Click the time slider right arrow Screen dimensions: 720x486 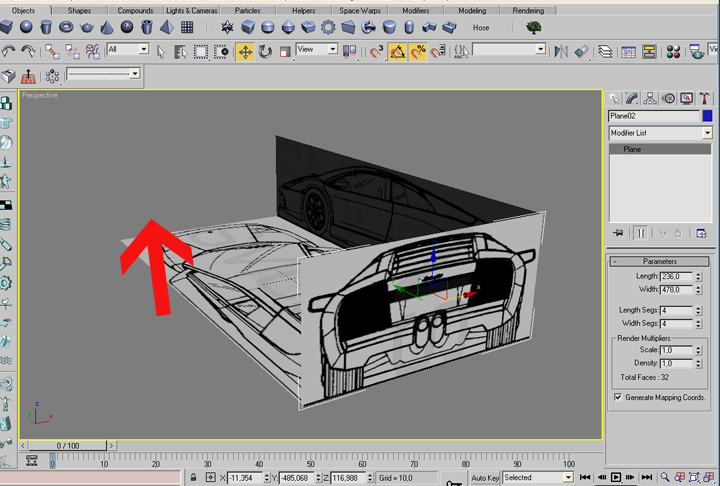click(111, 446)
